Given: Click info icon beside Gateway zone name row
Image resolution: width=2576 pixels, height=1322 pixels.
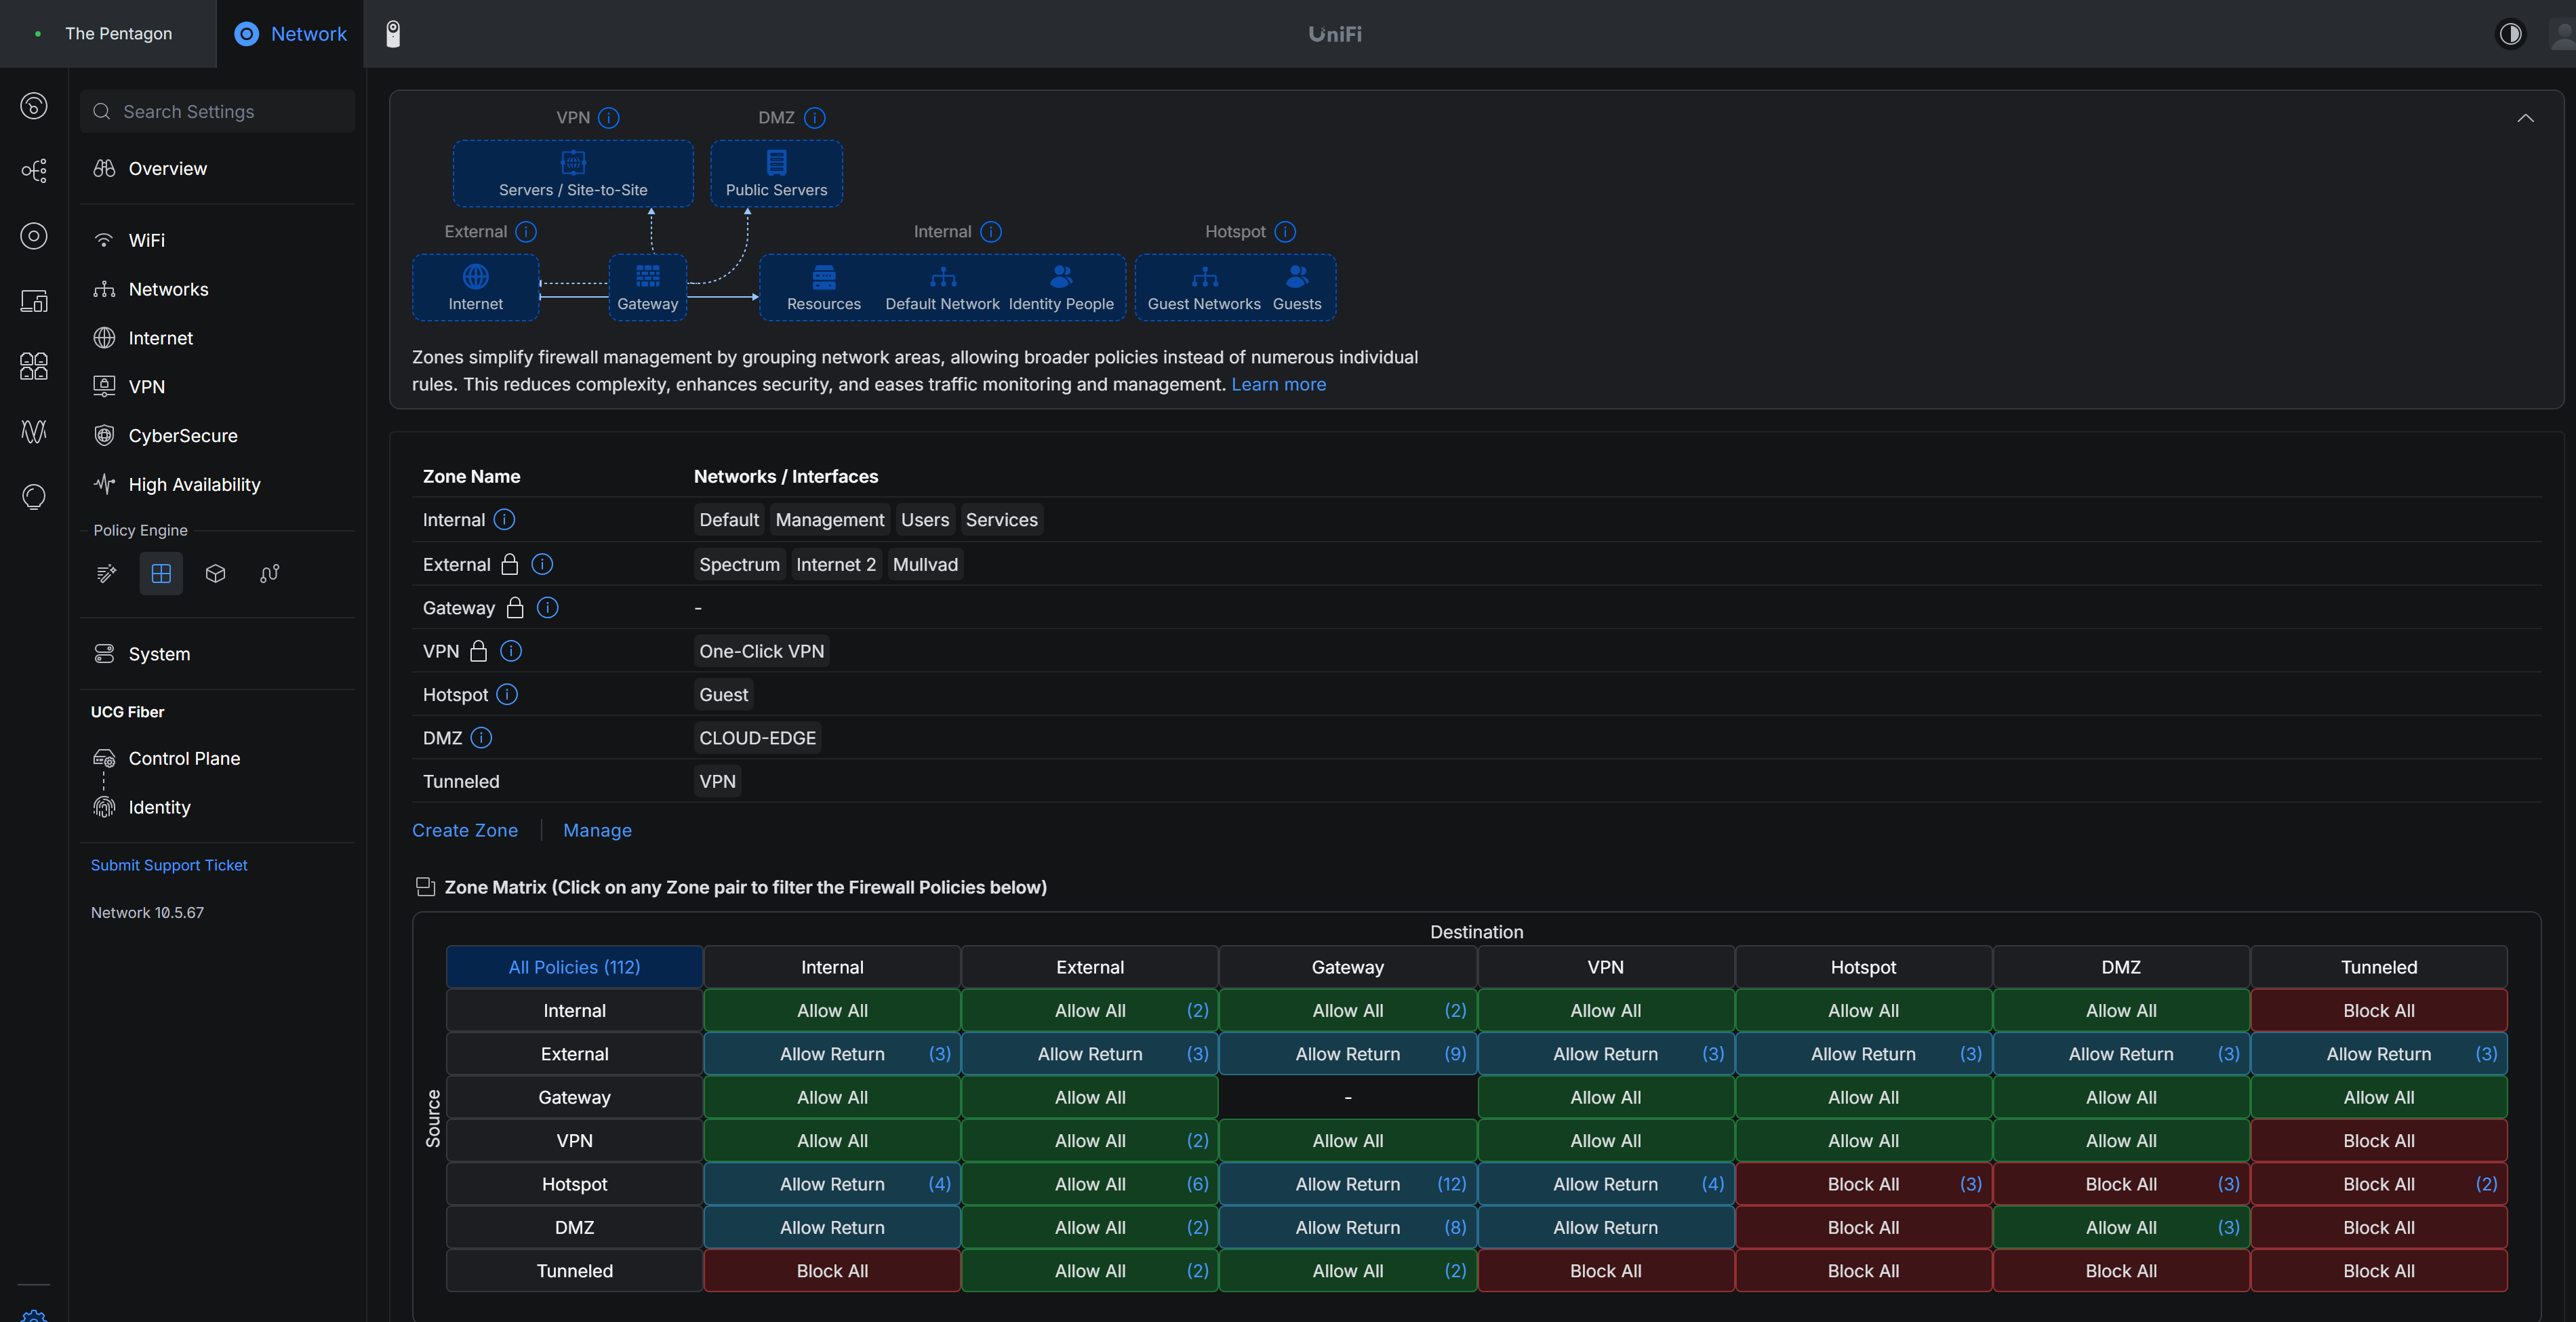Looking at the screenshot, I should click(548, 607).
